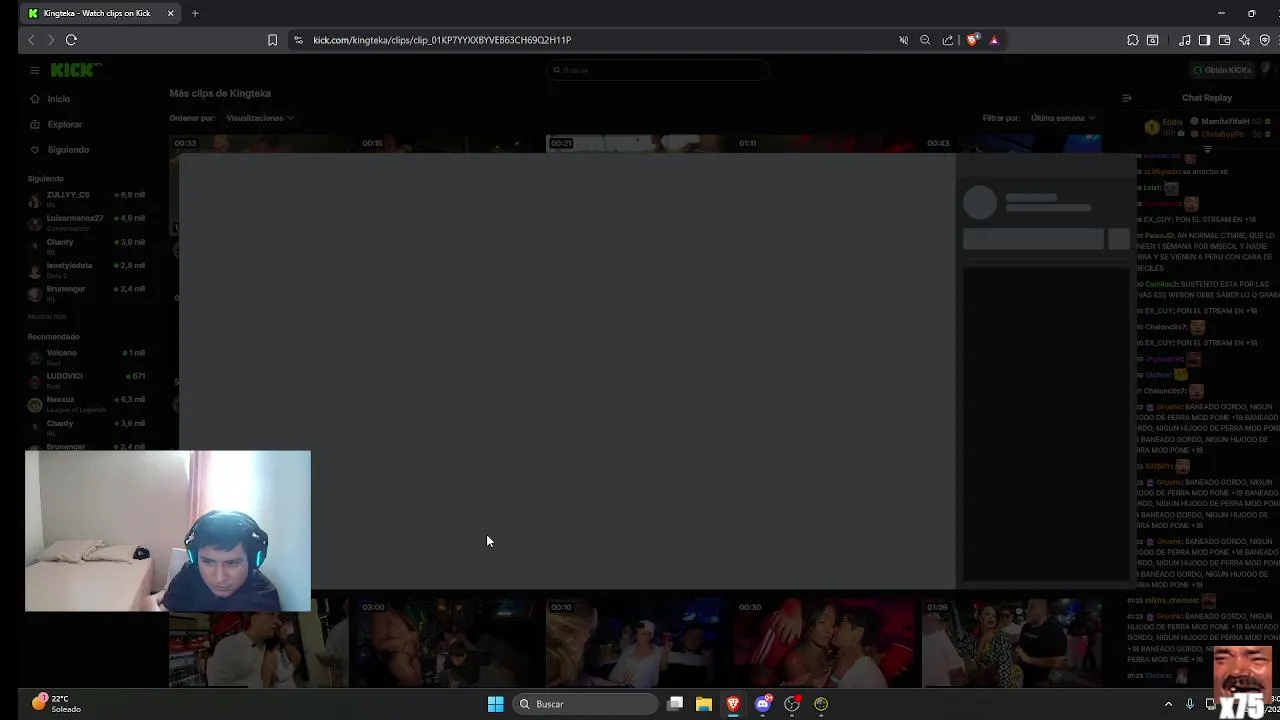Show hidden system tray icons
Viewport: 1280px width, 720px height.
click(1168, 704)
